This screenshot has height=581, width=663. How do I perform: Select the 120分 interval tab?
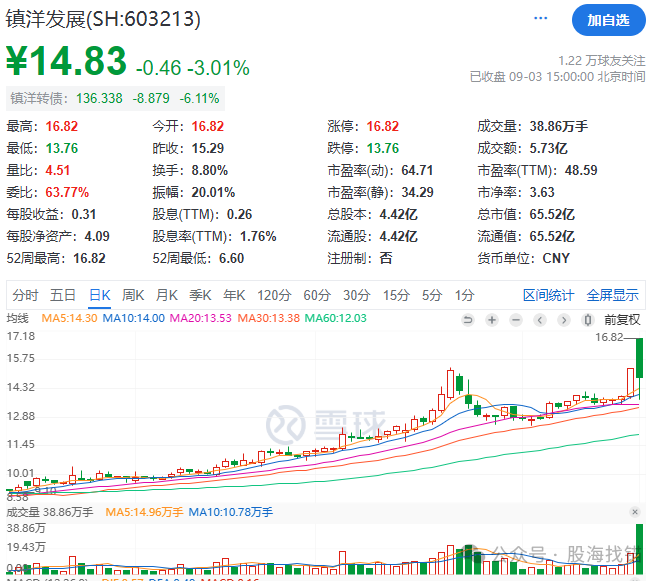coord(274,295)
